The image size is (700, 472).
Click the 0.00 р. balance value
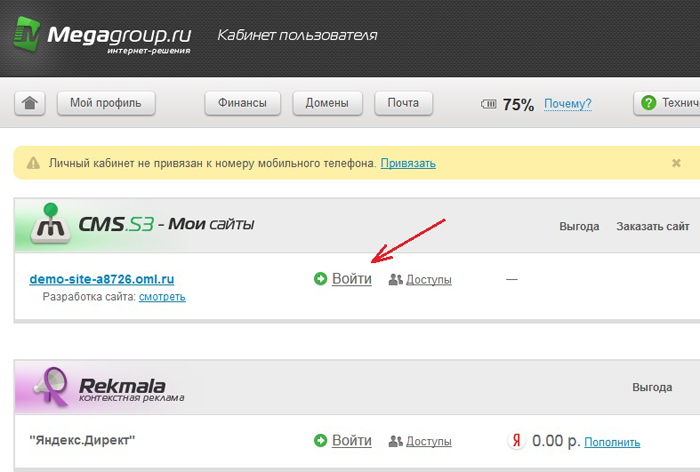coord(556,441)
